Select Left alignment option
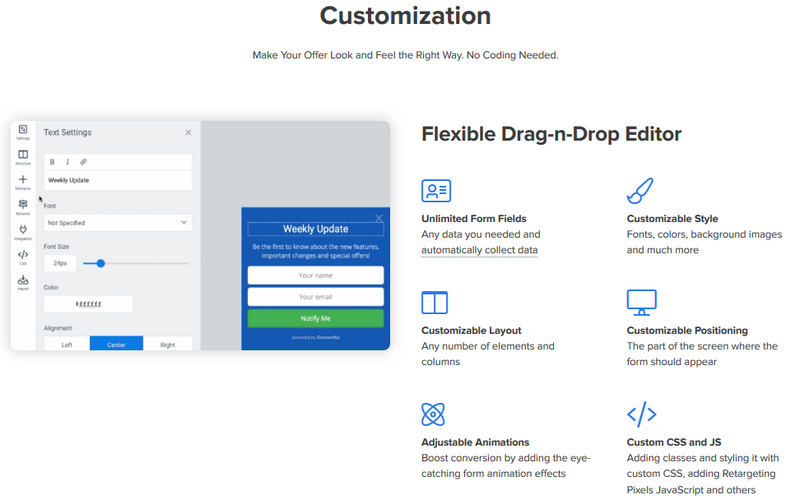Screen dimensions: 800x500 (x=67, y=344)
